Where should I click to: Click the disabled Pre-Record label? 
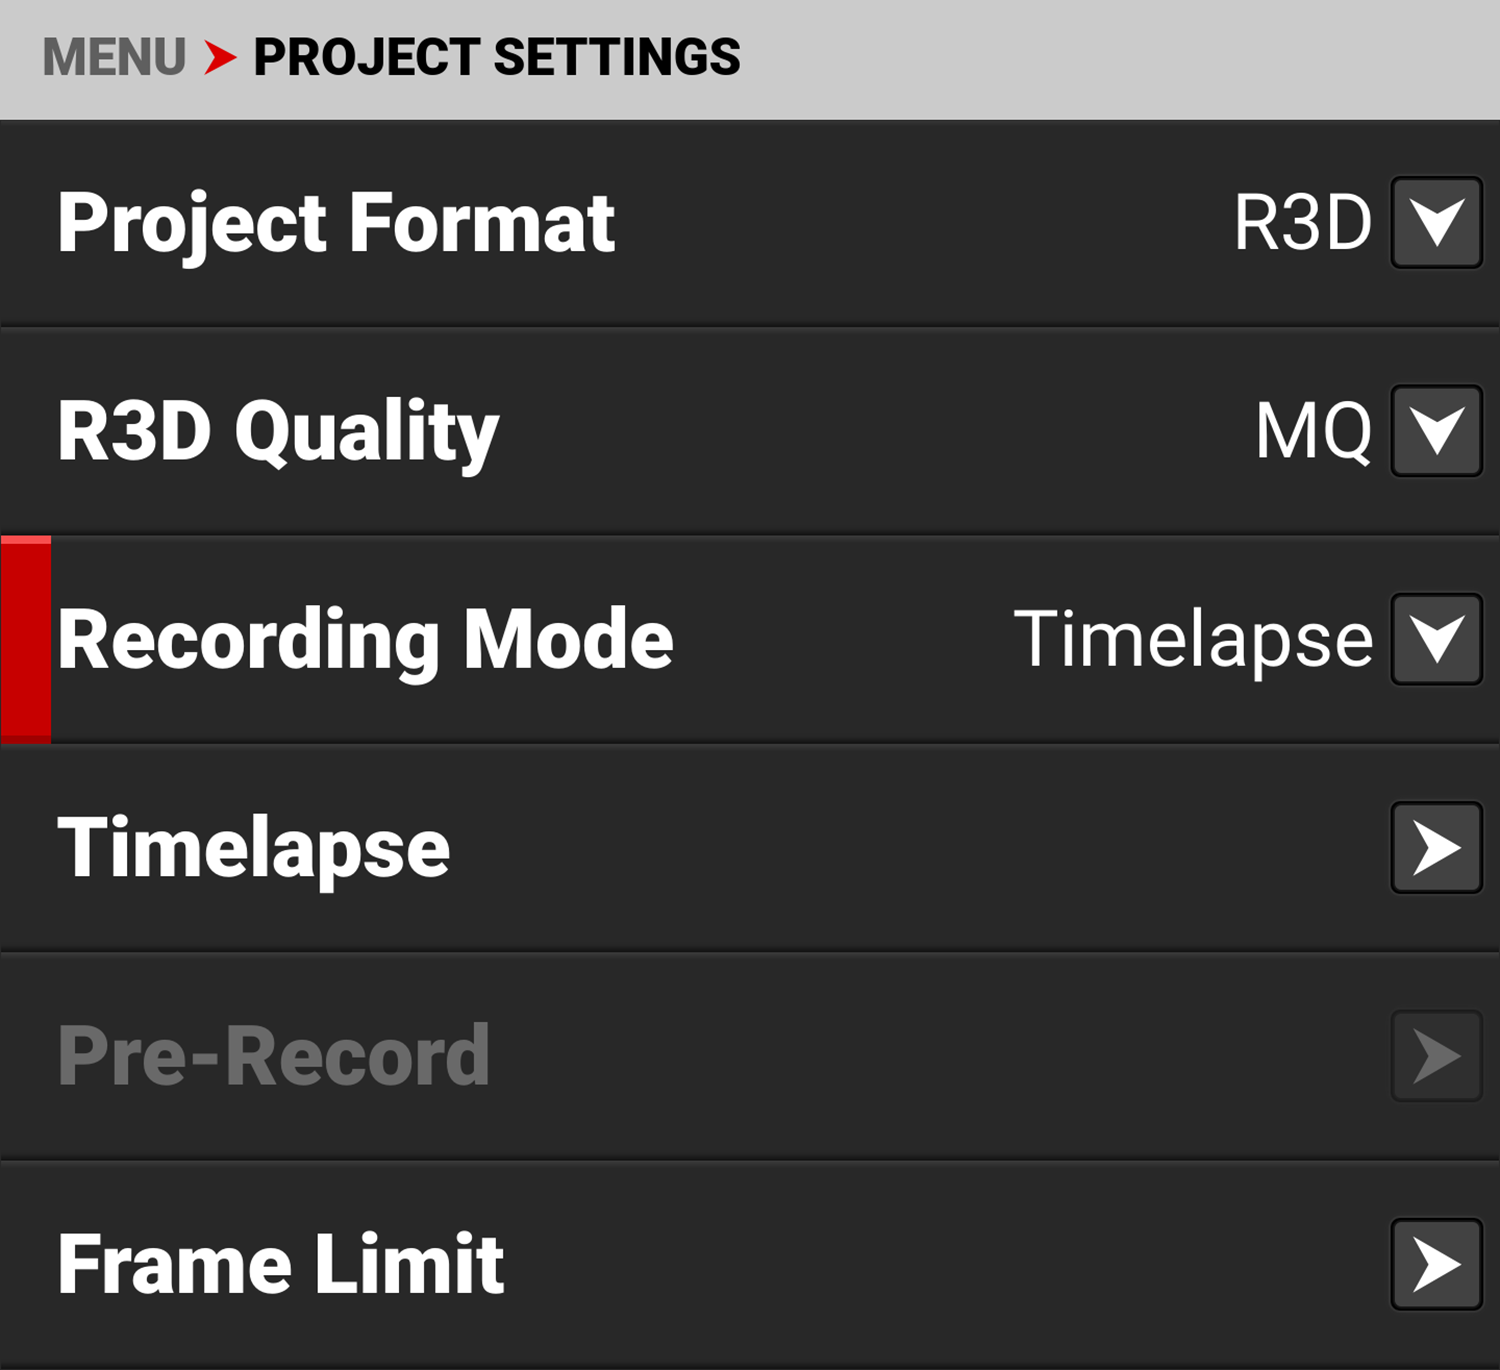tap(274, 1056)
